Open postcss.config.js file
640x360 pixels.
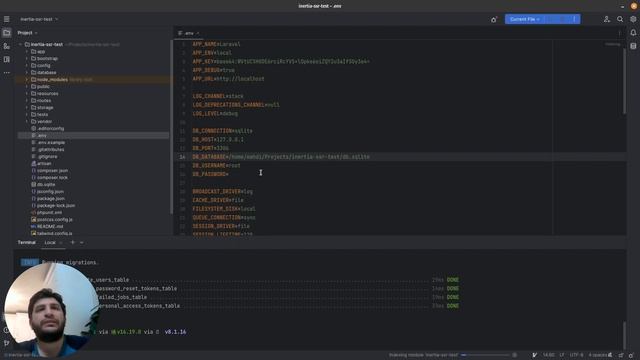pyautogui.click(x=52, y=220)
